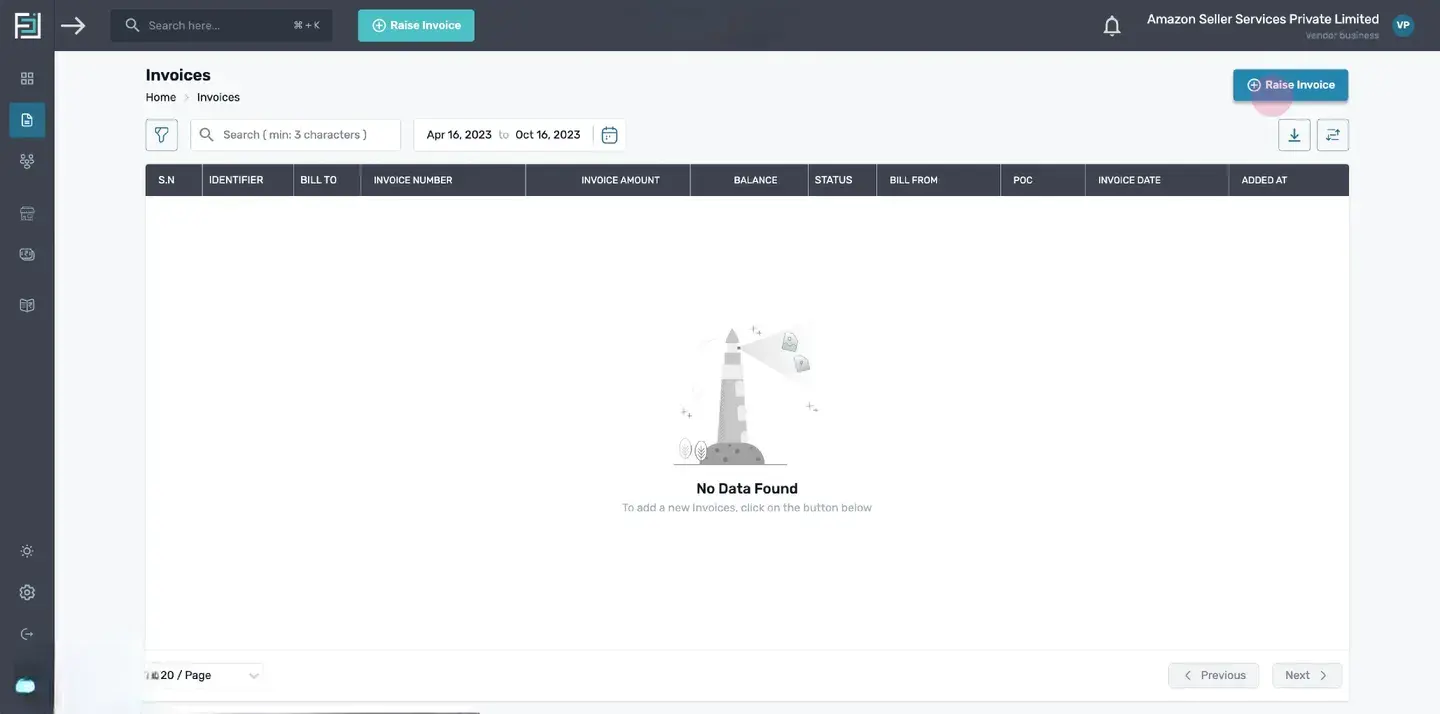The image size is (1440, 714).
Task: Click the INVOICE AMOUNT column header
Action: [x=608, y=180]
